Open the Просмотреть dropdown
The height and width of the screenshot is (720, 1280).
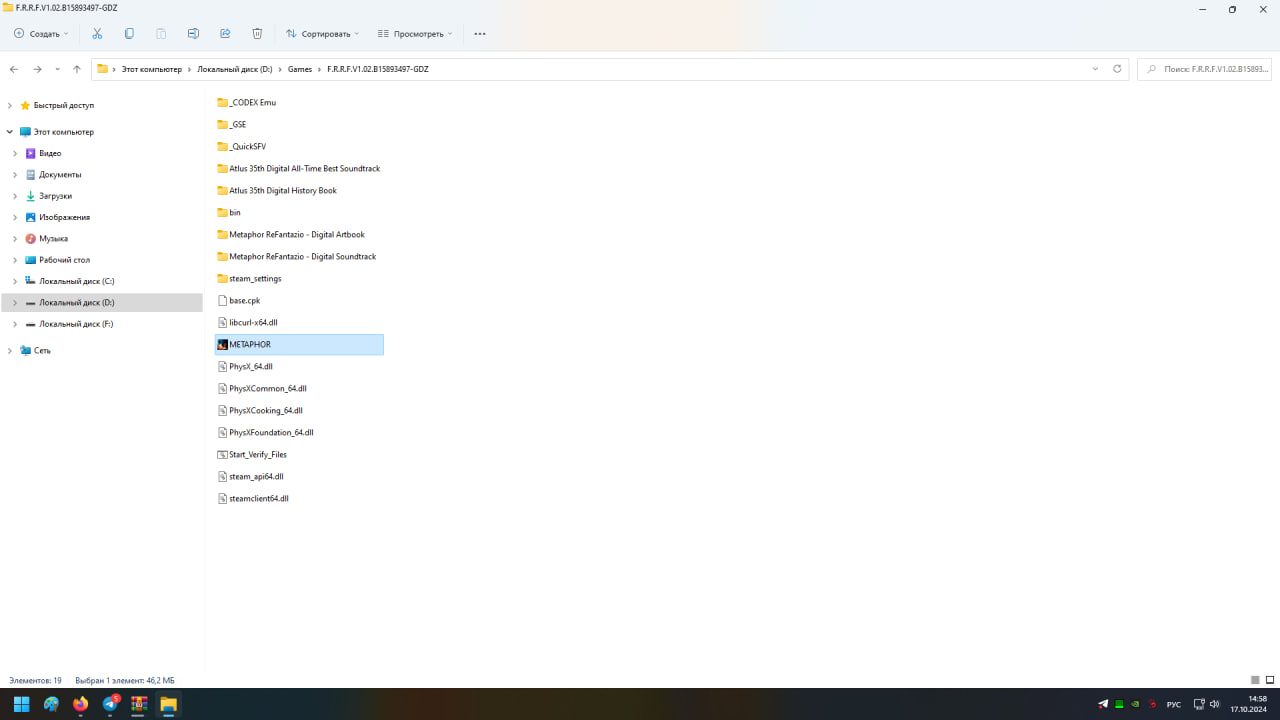(x=415, y=33)
